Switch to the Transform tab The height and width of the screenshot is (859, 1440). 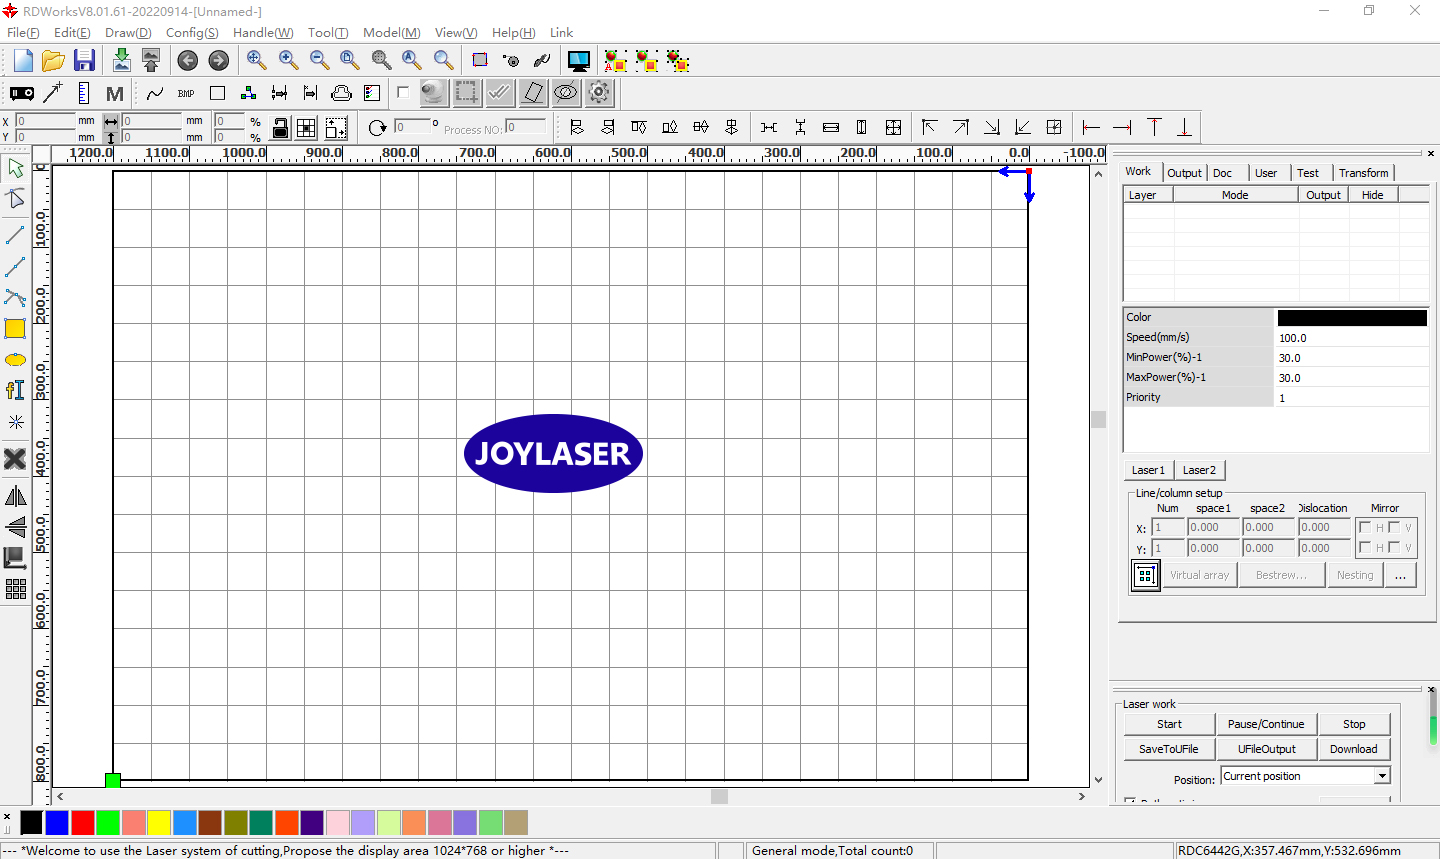[1364, 173]
